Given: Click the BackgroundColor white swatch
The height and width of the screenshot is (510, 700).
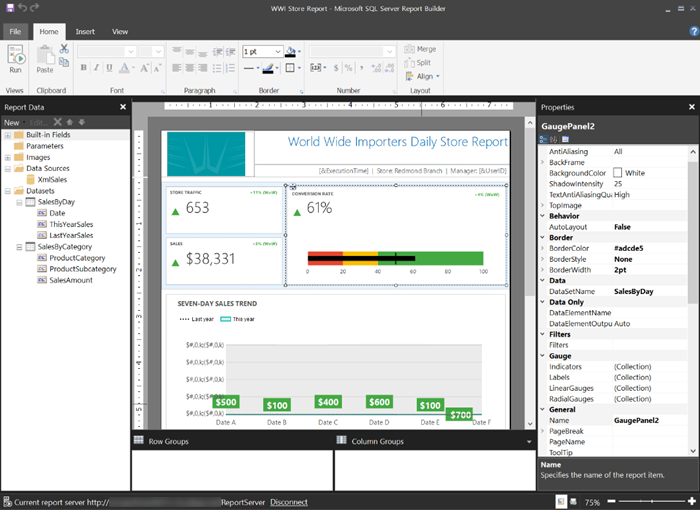Looking at the screenshot, I should pos(618,173).
